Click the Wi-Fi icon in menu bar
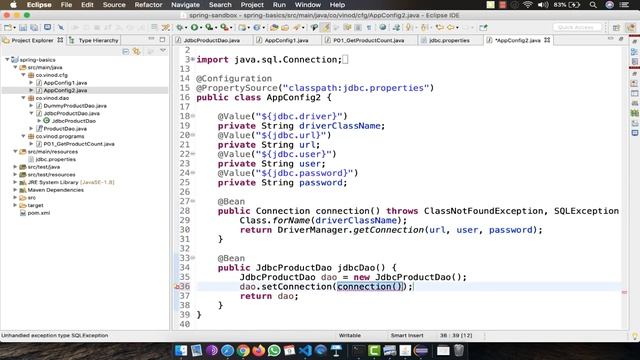The width and height of the screenshot is (640, 360). point(528,5)
